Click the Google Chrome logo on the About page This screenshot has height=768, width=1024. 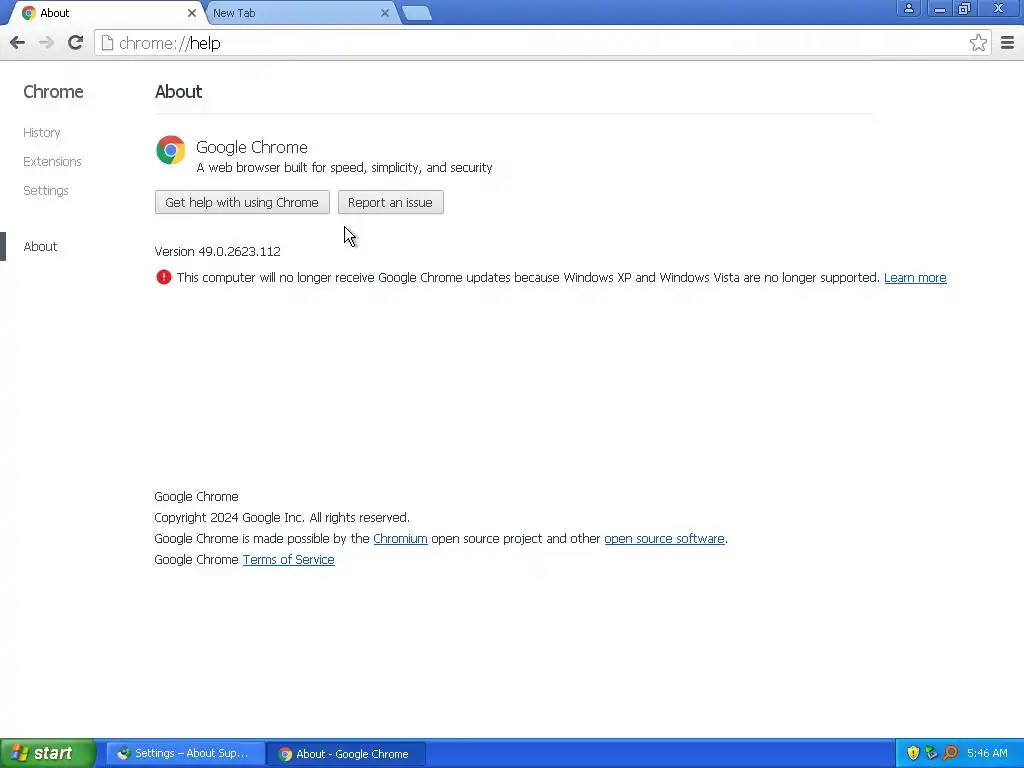[170, 150]
